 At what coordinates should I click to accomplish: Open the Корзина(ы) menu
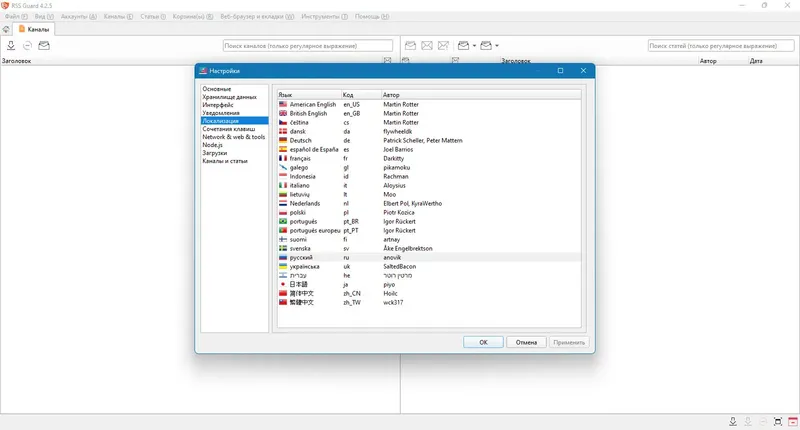193,16
